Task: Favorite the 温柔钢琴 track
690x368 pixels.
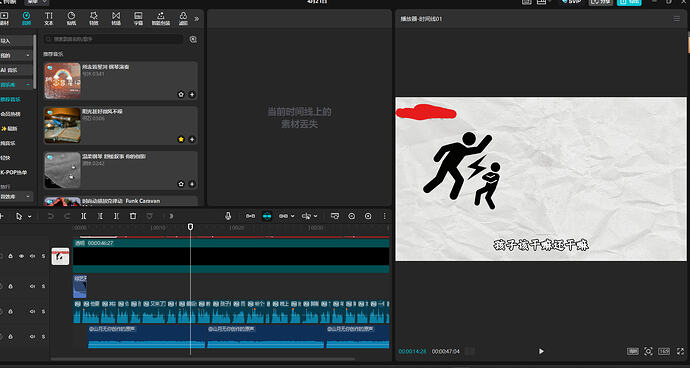Action: 181,184
